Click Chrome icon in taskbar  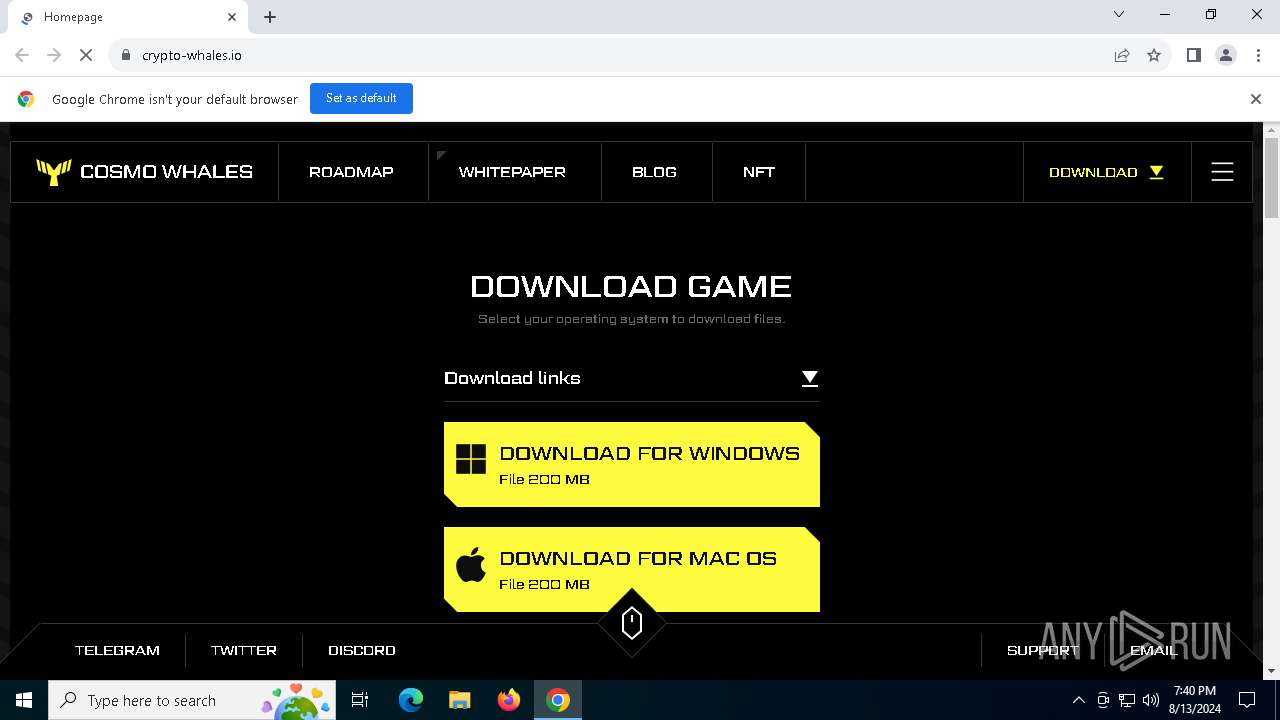point(558,700)
